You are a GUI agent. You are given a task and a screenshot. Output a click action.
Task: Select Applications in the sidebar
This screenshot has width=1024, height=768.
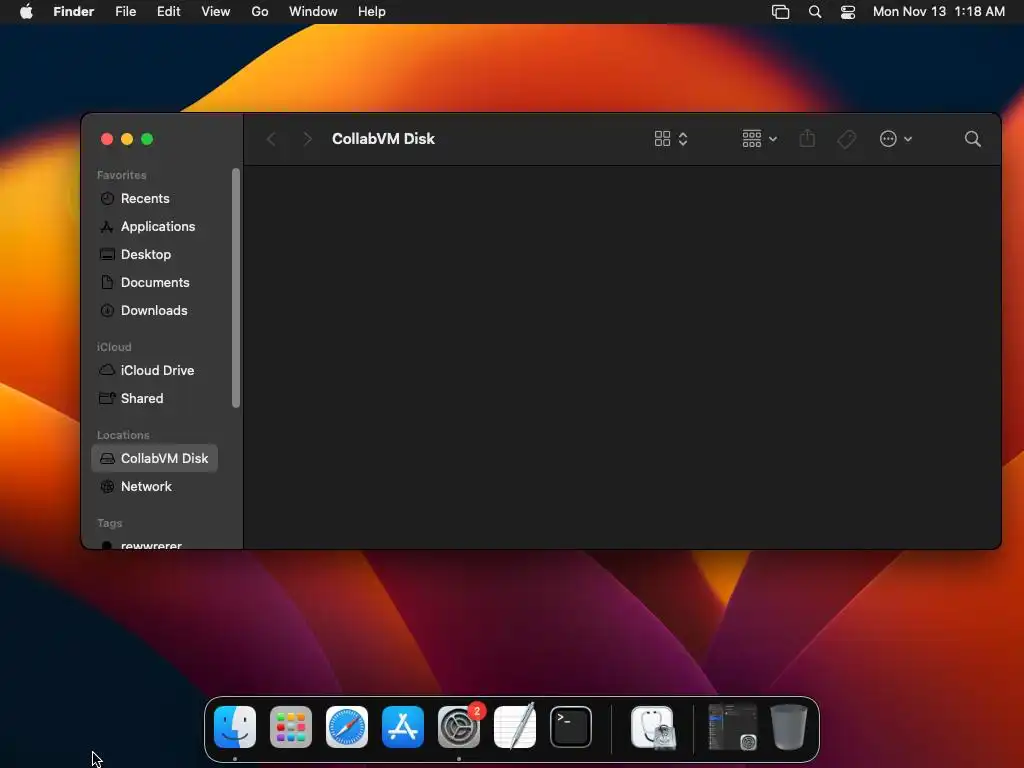155,227
